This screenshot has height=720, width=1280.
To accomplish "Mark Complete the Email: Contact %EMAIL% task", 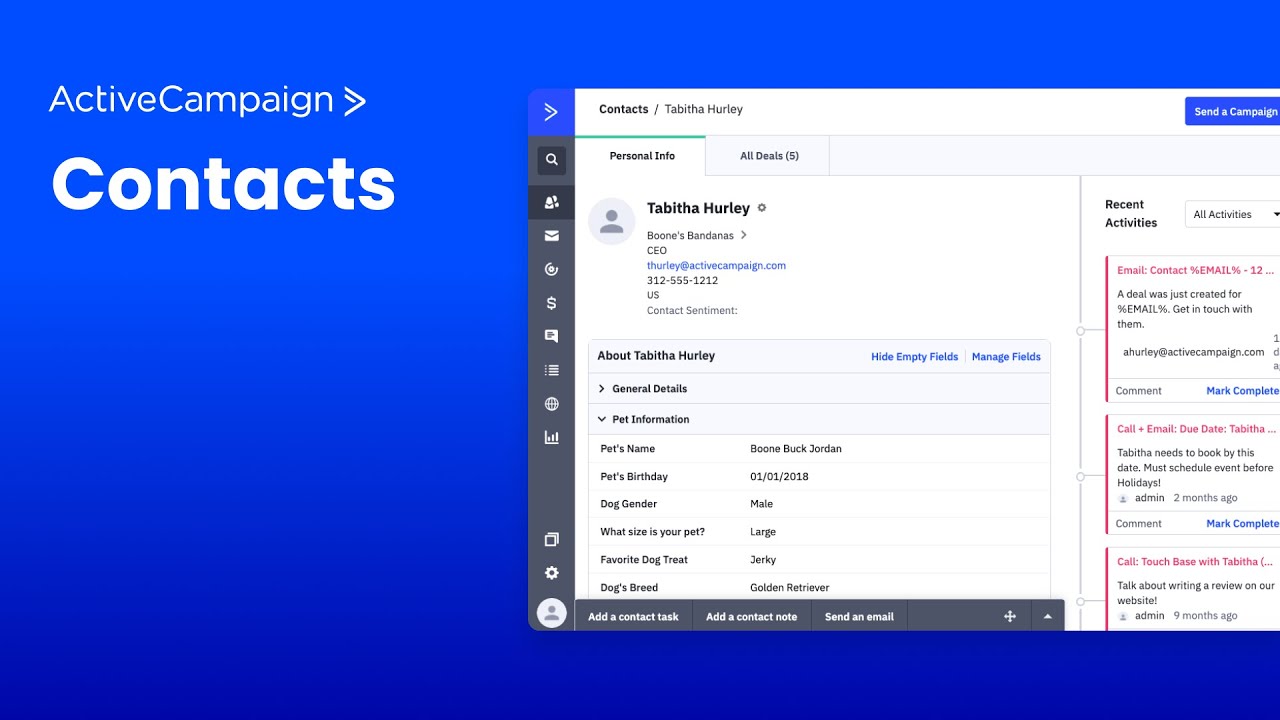I will (1243, 391).
